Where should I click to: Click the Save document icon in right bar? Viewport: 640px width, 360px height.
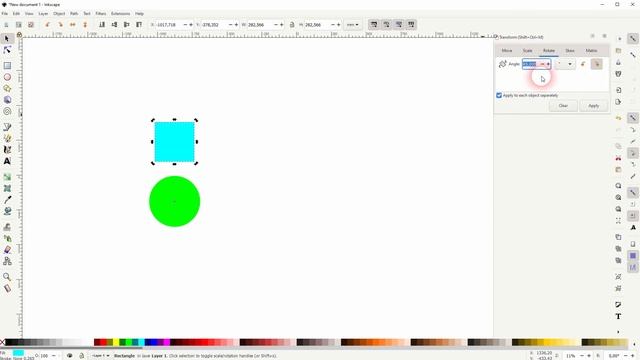point(618,62)
